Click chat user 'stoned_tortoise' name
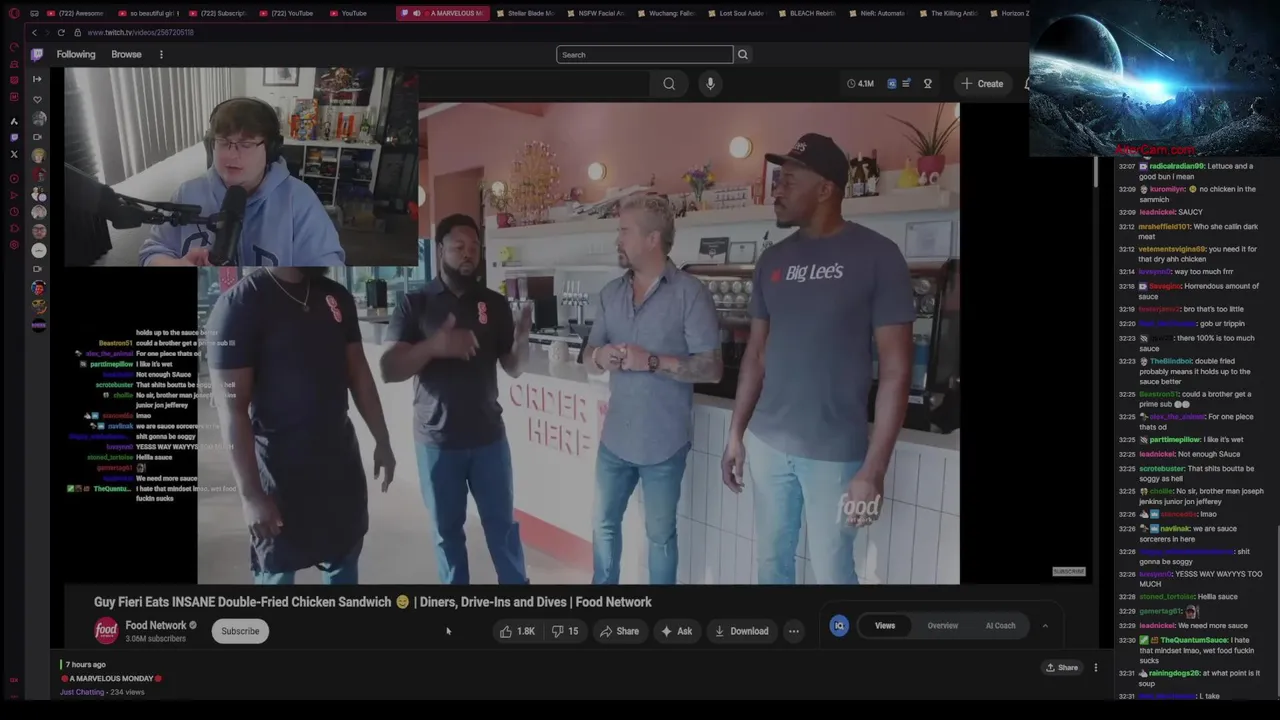 tap(1166, 597)
